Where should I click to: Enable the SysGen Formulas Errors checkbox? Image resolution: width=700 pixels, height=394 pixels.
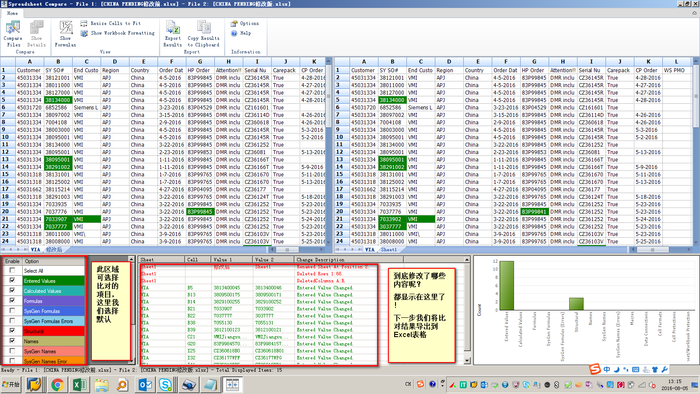pos(12,321)
